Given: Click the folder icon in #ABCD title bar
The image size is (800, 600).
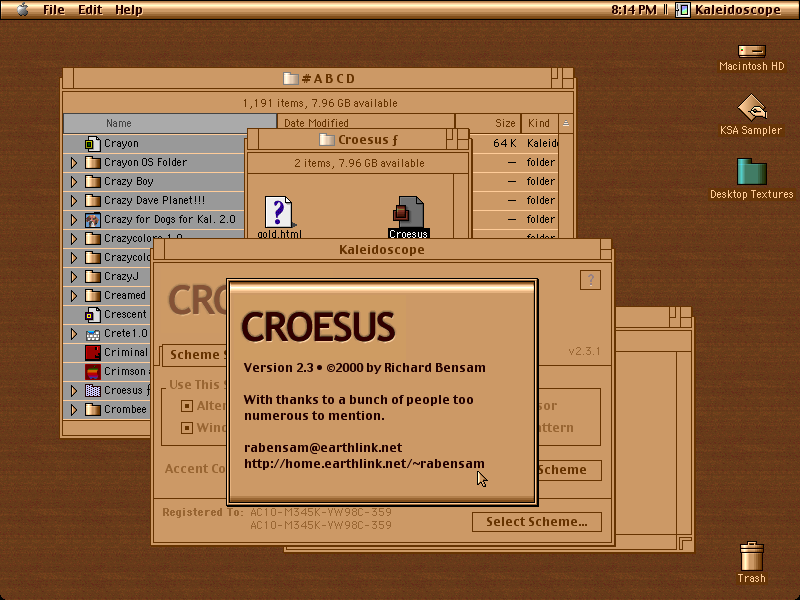Looking at the screenshot, I should click(x=291, y=79).
